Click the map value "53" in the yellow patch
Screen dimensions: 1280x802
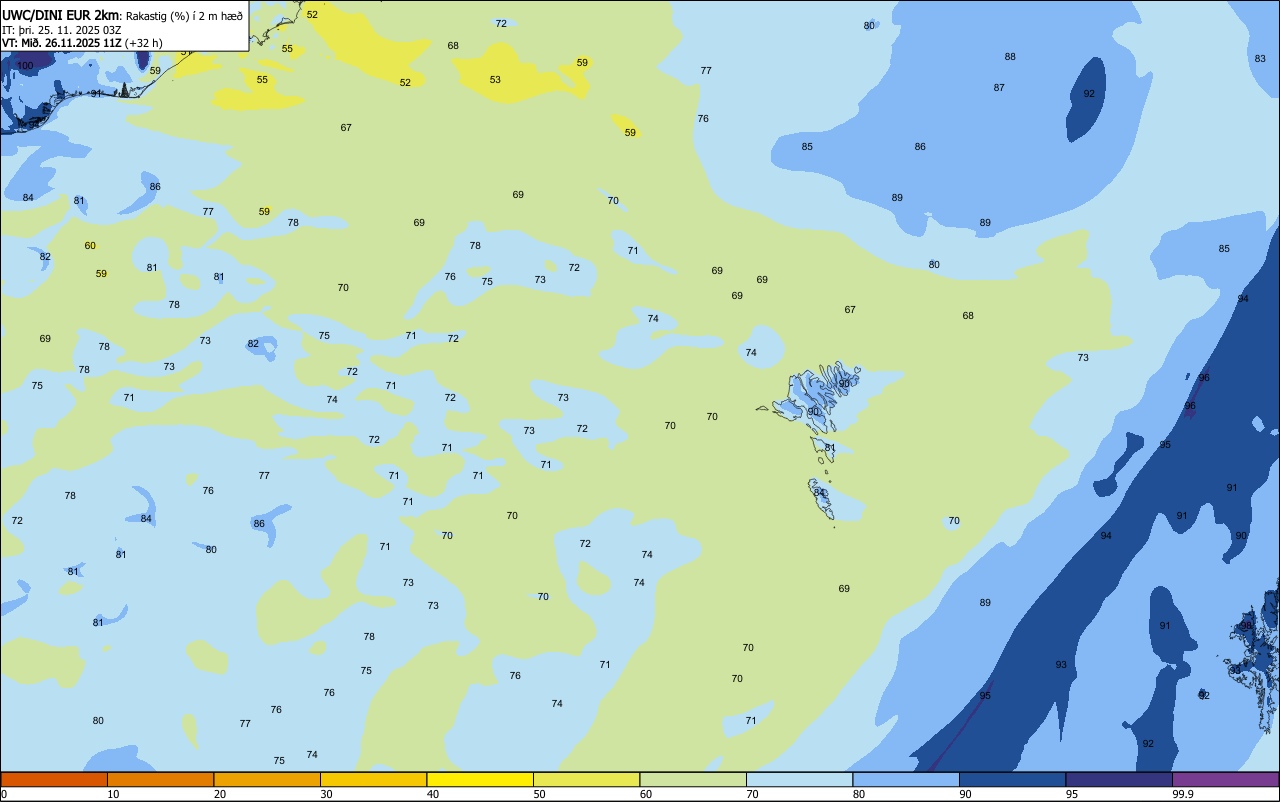click(x=495, y=80)
